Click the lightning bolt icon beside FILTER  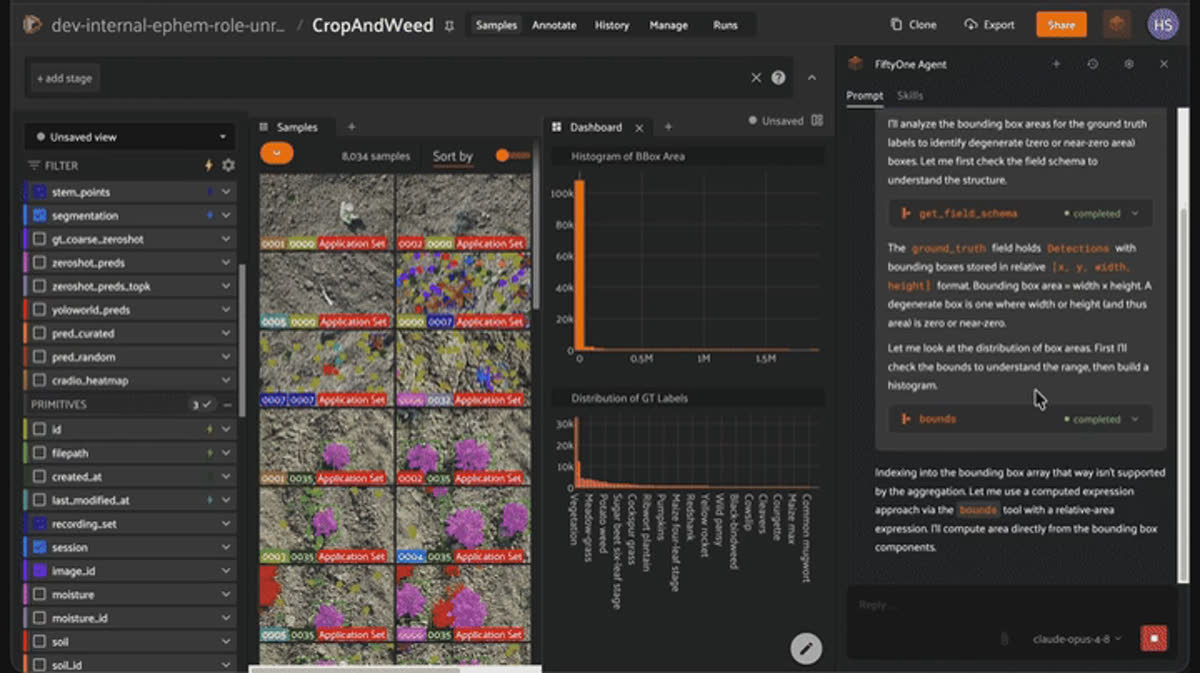coord(209,165)
